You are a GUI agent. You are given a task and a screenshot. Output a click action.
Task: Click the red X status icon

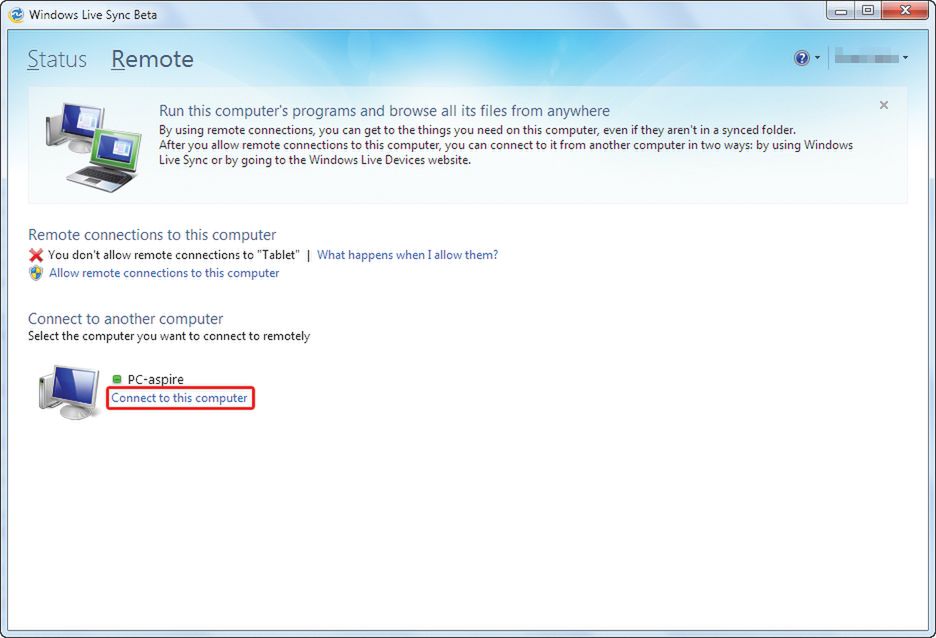point(36,255)
